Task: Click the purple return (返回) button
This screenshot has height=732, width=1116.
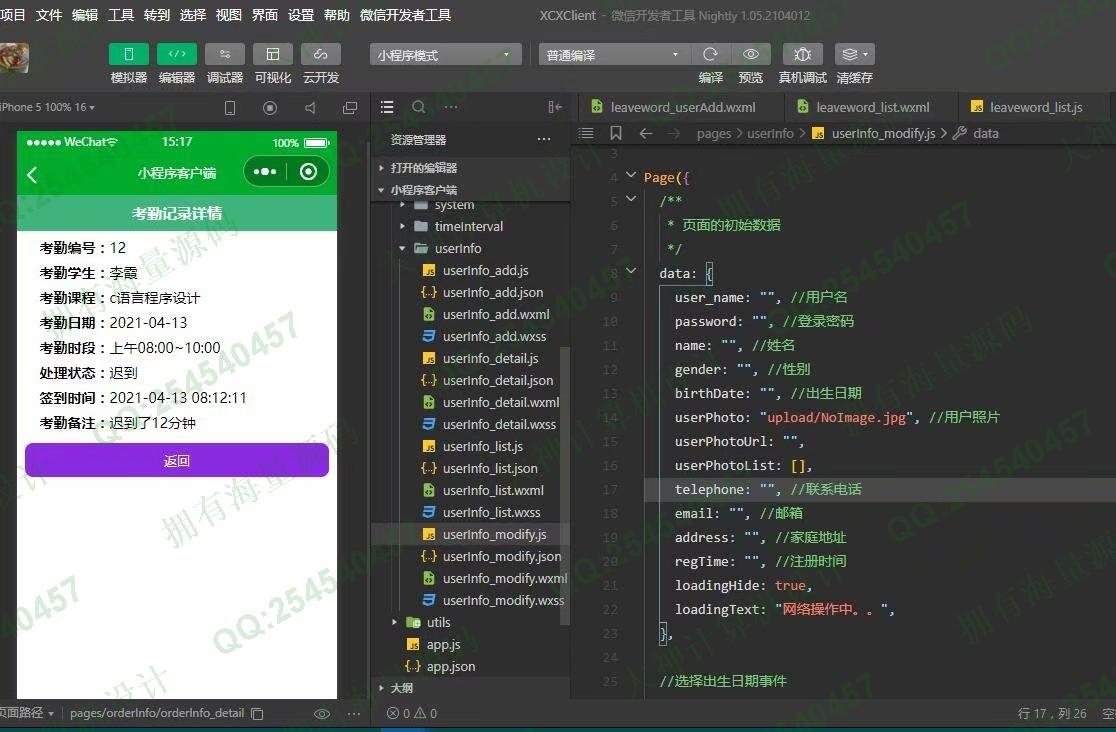Action: pos(177,460)
